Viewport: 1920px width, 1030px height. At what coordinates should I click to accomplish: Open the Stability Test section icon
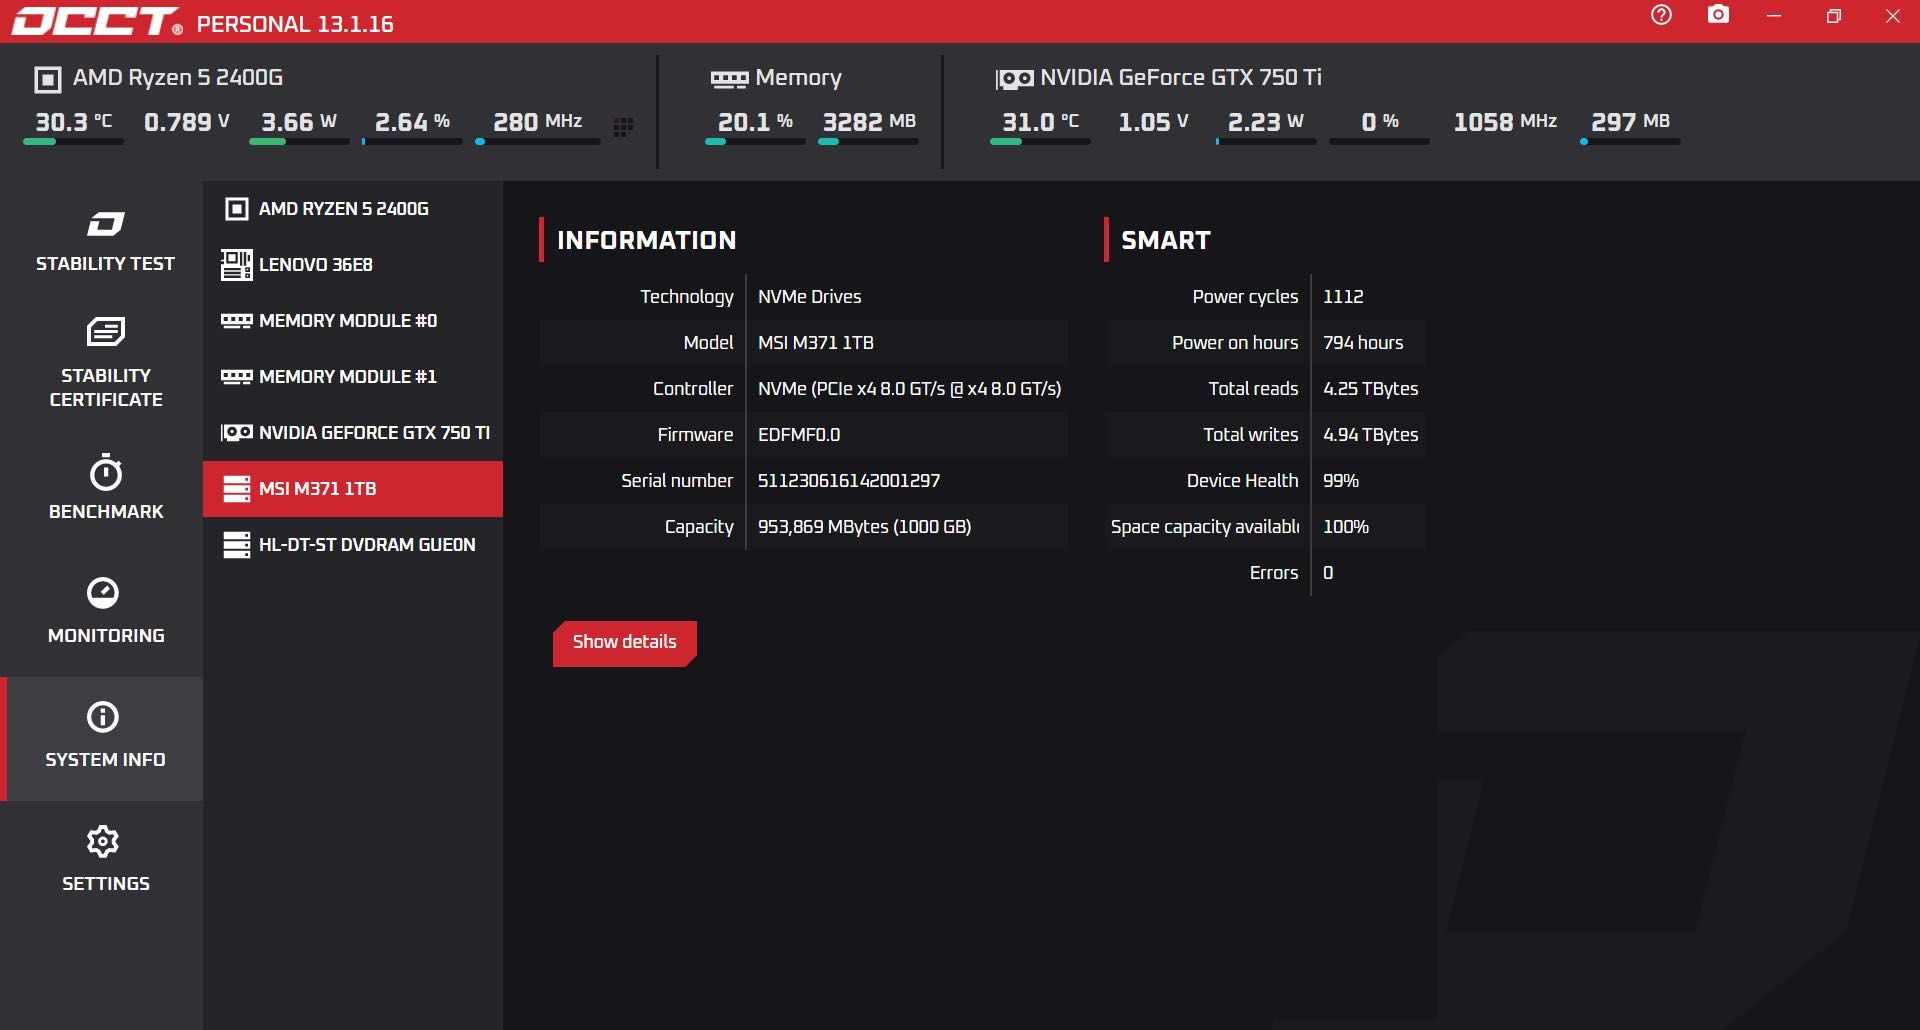(x=105, y=224)
